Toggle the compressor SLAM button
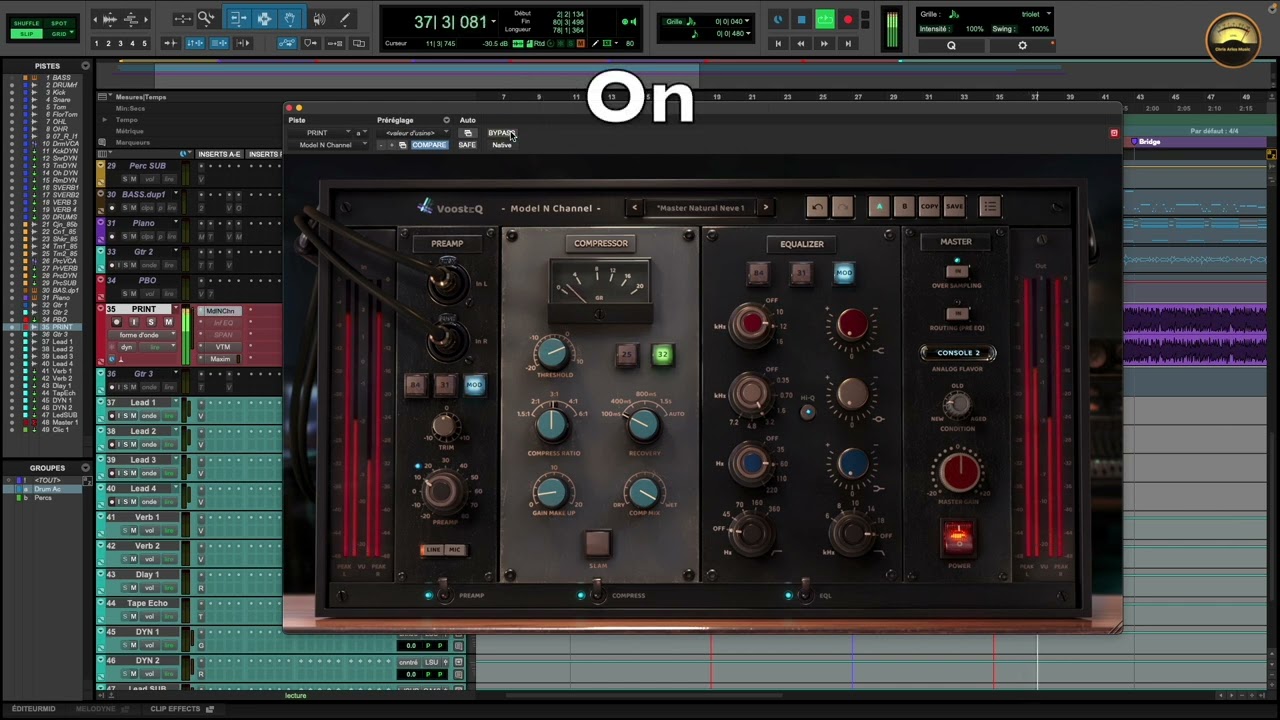This screenshot has width=1280, height=720. [597, 542]
